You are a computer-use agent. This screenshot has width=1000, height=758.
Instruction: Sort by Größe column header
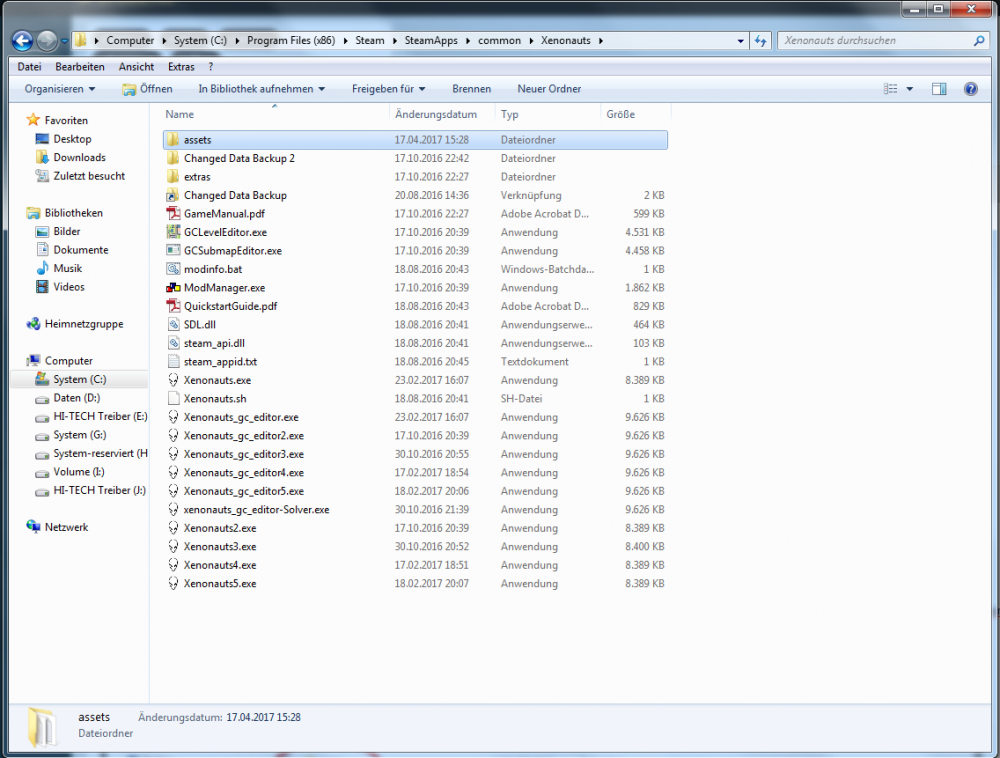636,114
